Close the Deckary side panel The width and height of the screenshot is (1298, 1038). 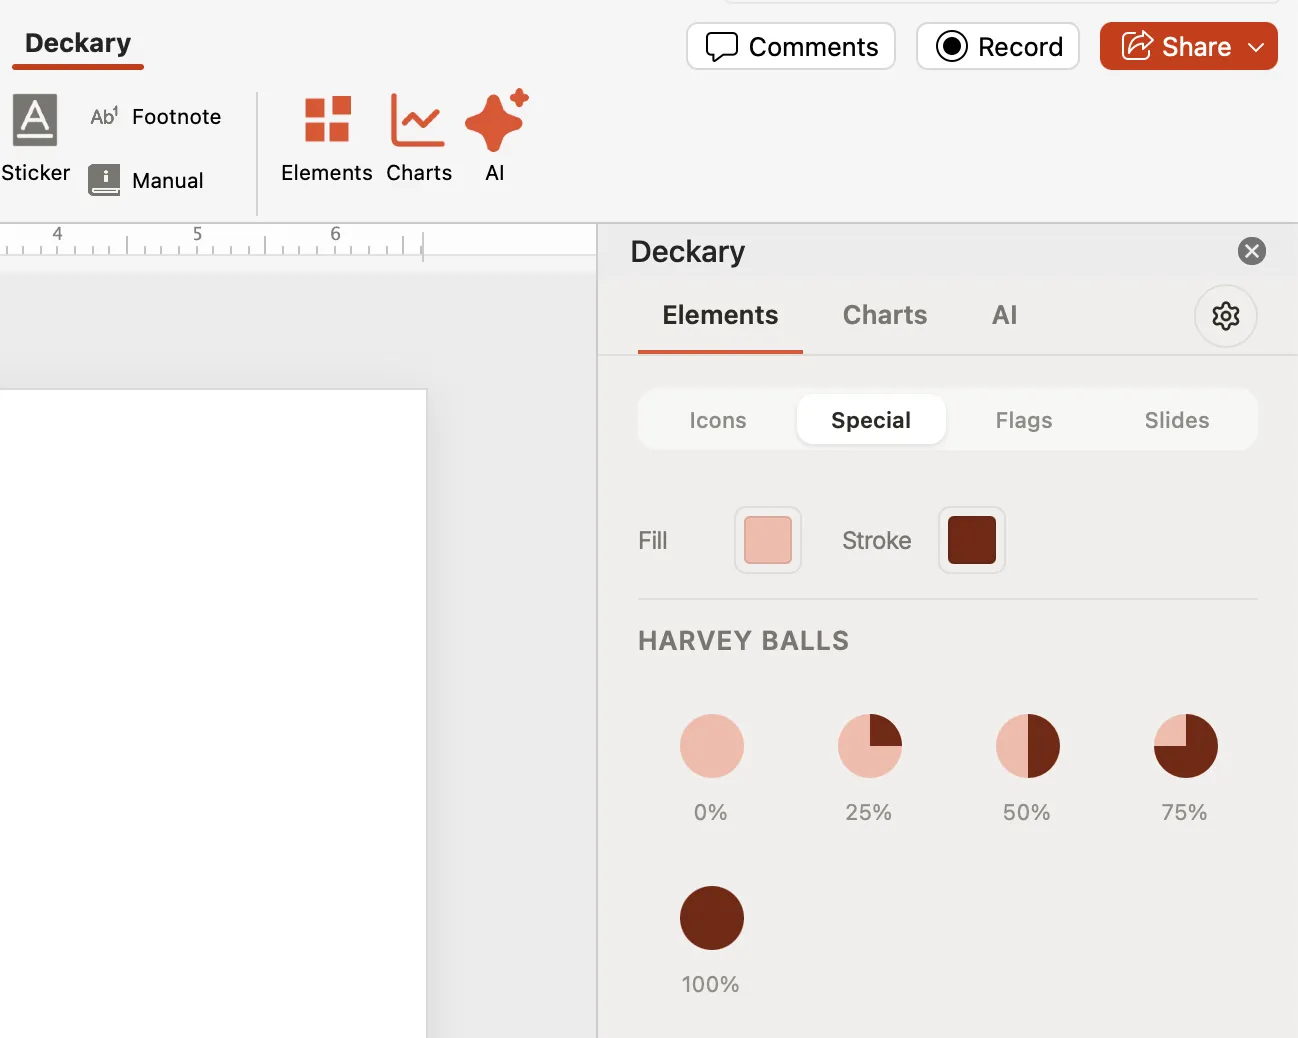(x=1251, y=251)
